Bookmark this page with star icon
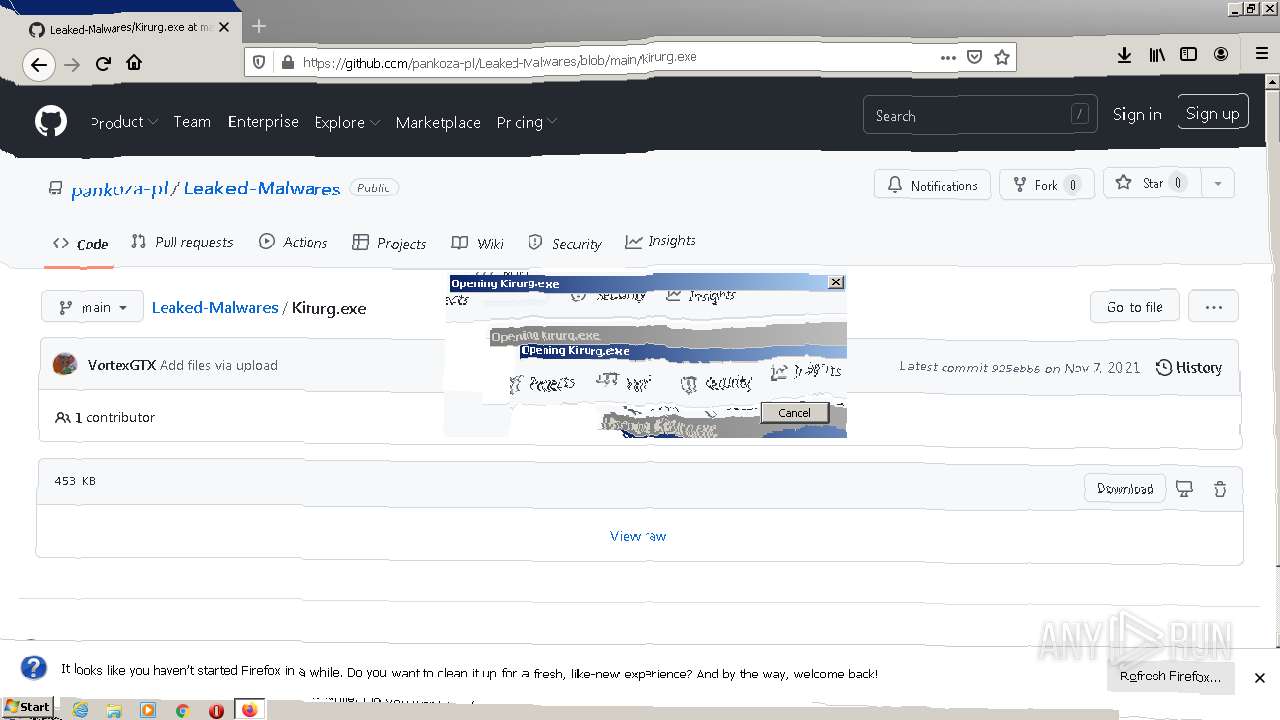Image resolution: width=1280 pixels, height=720 pixels. (1002, 57)
